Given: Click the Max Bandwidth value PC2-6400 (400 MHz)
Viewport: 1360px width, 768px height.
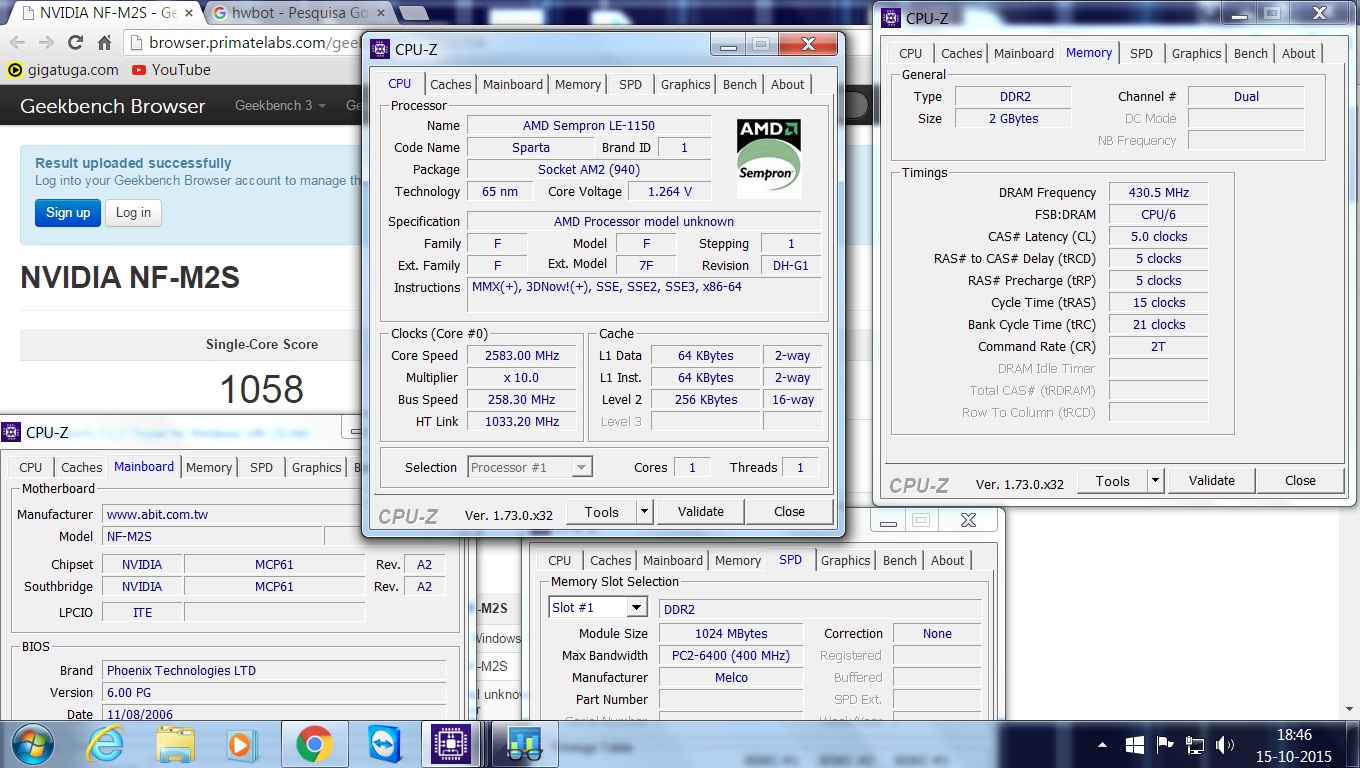Looking at the screenshot, I should point(730,656).
